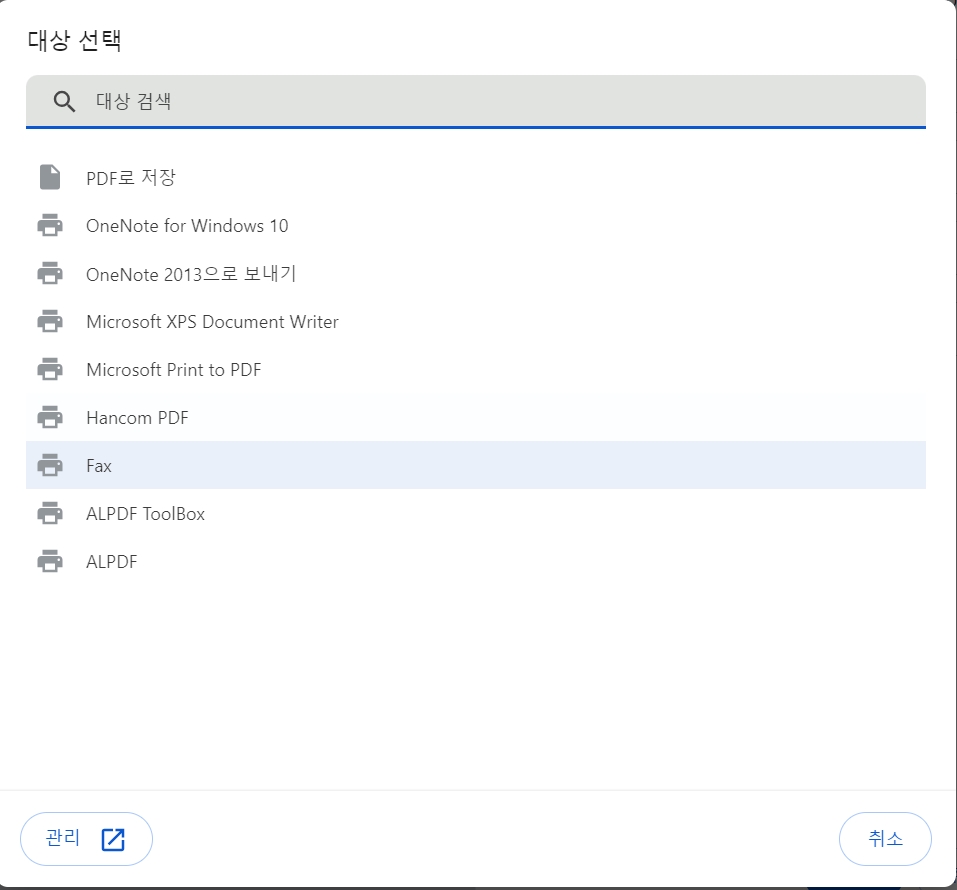Click printer icon beside Fax
This screenshot has height=890, width=957.
tap(50, 465)
